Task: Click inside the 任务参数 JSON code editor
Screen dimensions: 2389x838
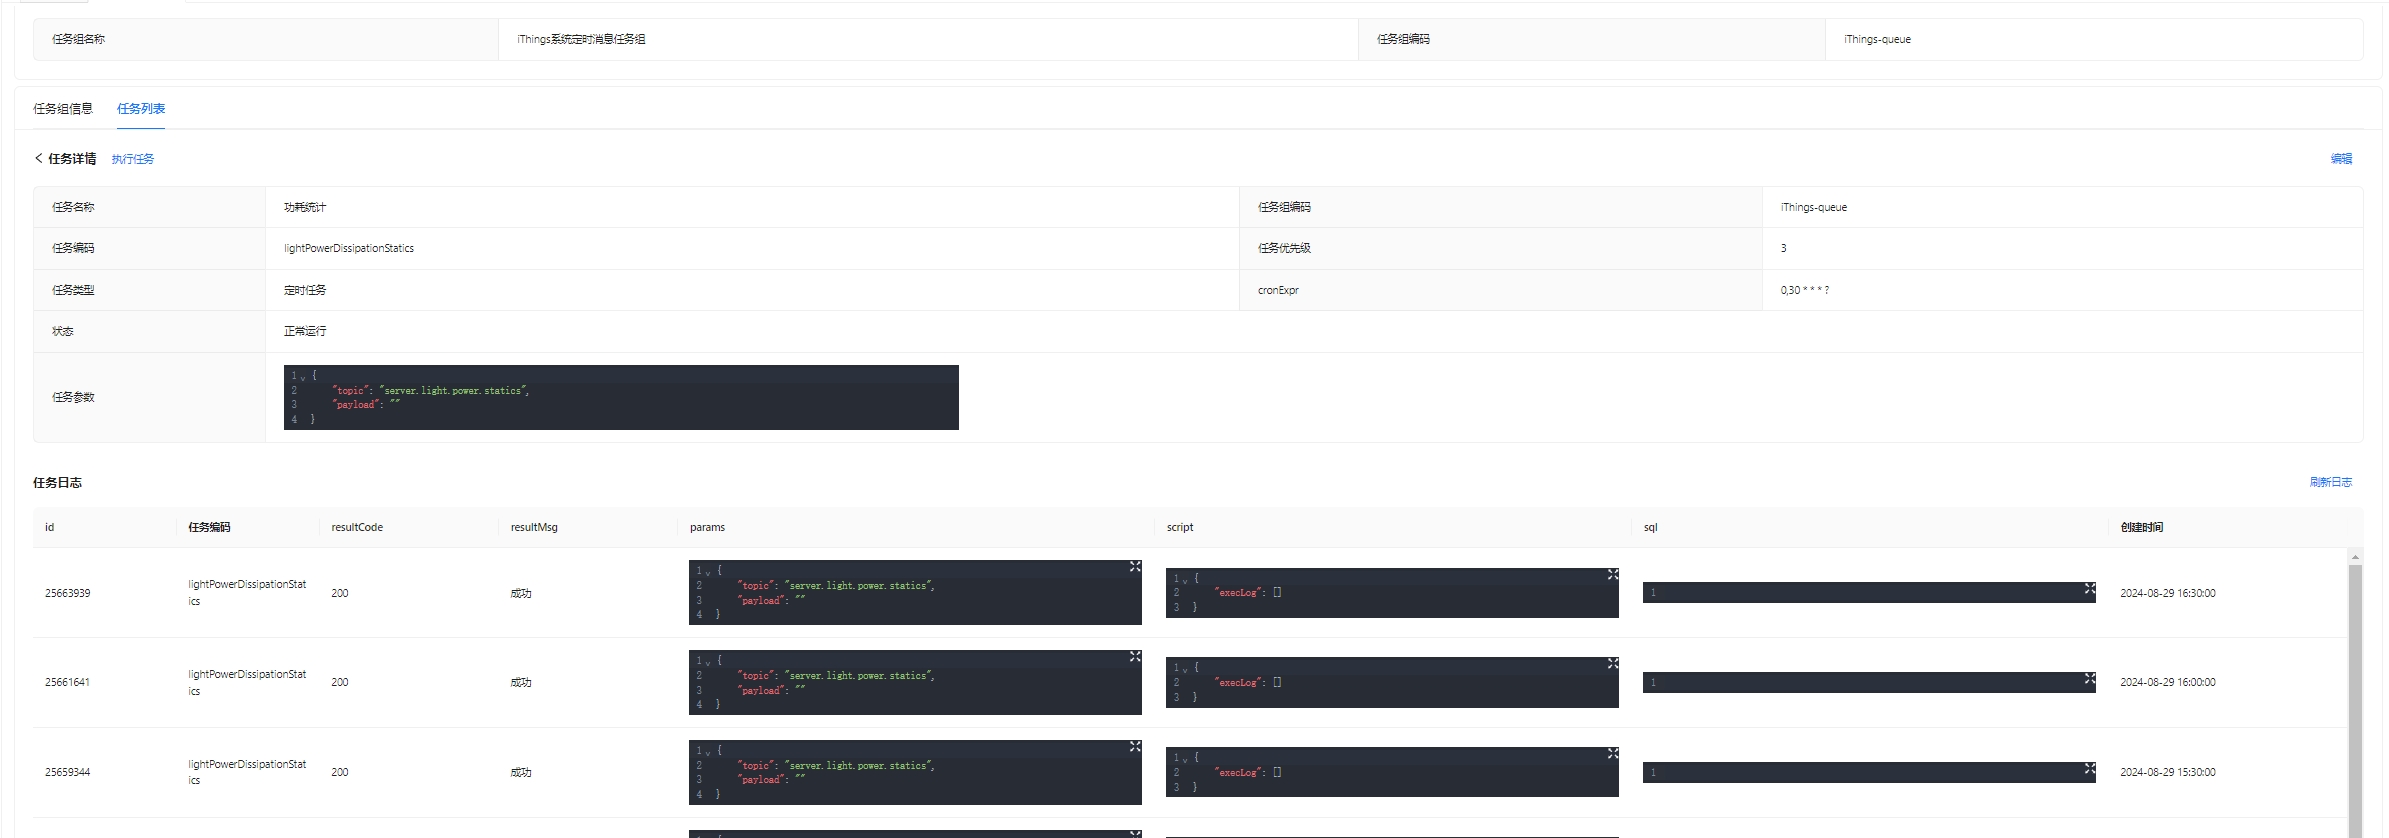Action: 620,397
